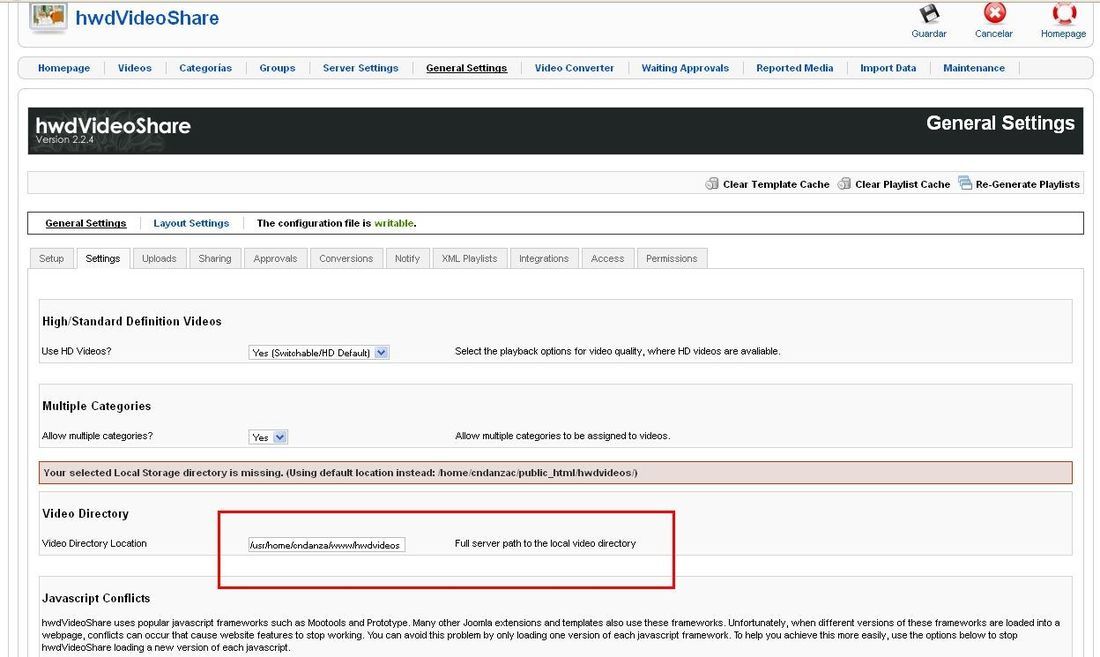Click the Re-Generate Playlists icon
This screenshot has height=657, width=1100.
965,183
